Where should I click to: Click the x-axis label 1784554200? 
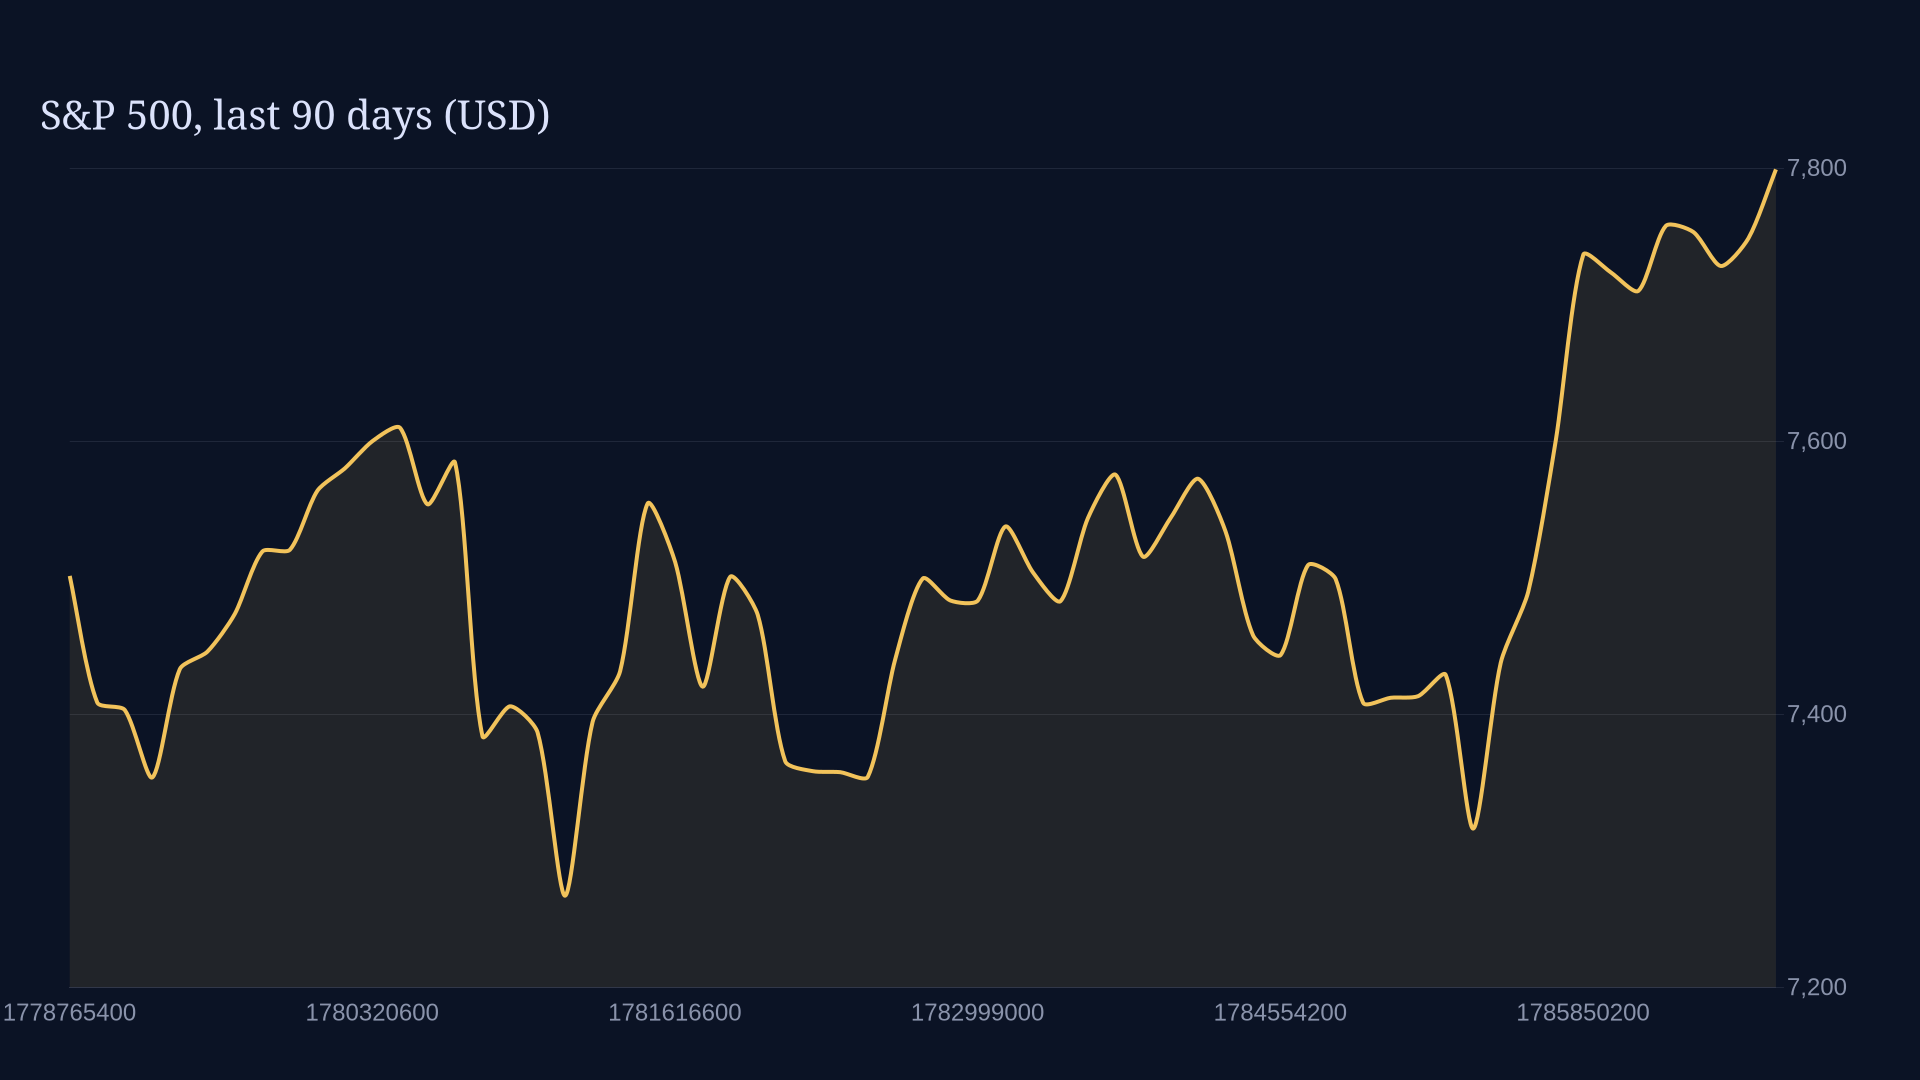point(1280,1013)
